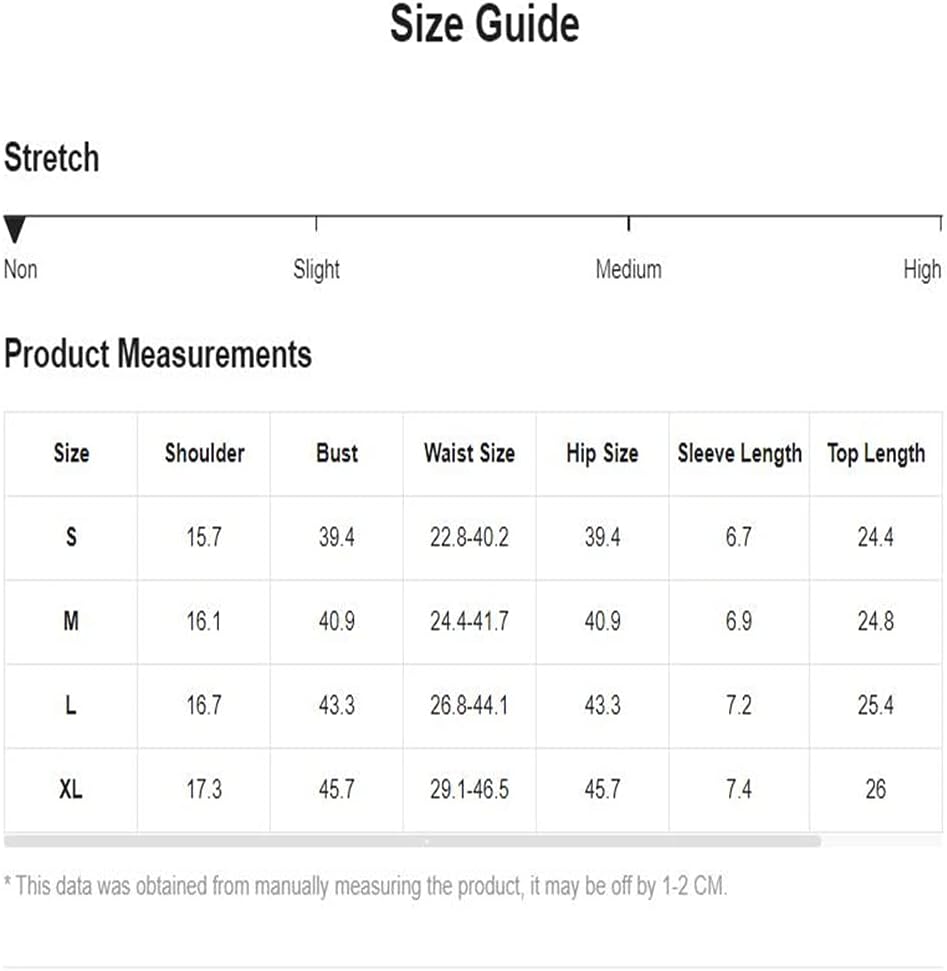This screenshot has height=971, width=947.
Task: Click the Non stretch label
Action: coord(20,270)
